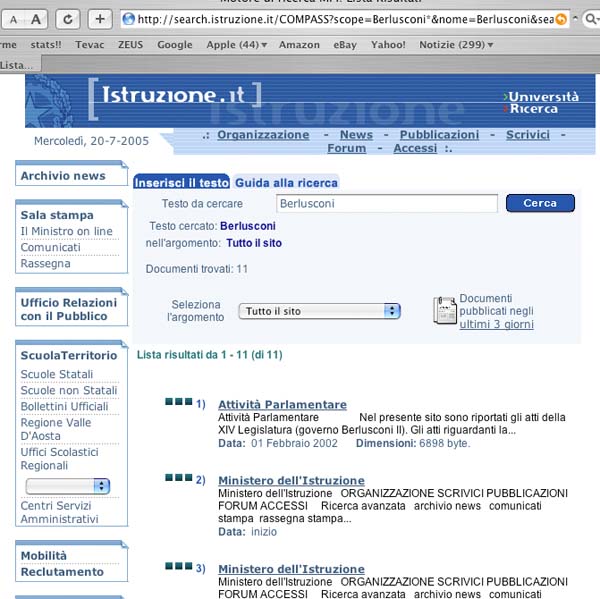Image resolution: width=600 pixels, height=599 pixels.
Task: Open the Amazon bookmark
Action: coord(299,45)
